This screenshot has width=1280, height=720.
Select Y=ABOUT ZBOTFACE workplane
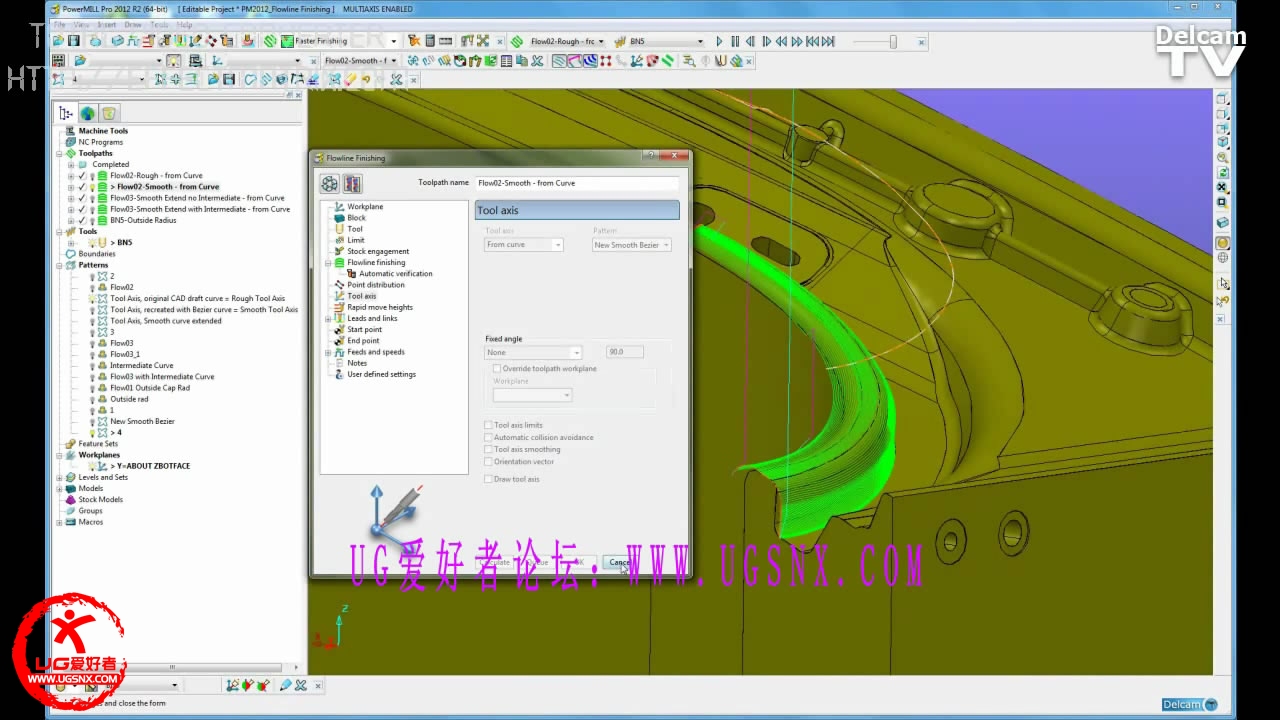coord(150,467)
